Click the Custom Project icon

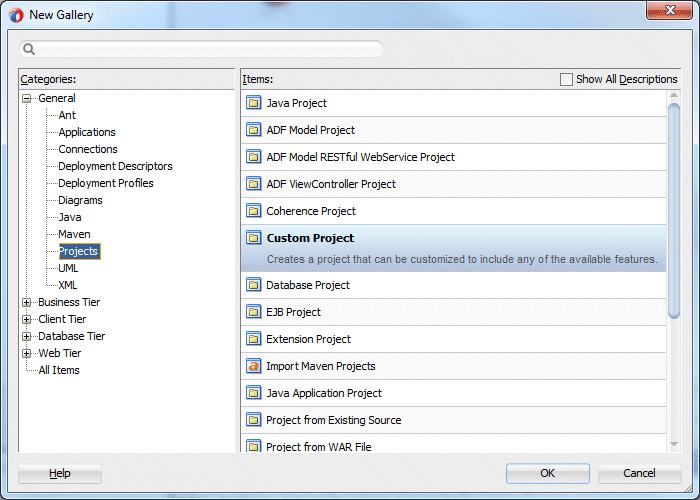click(254, 238)
